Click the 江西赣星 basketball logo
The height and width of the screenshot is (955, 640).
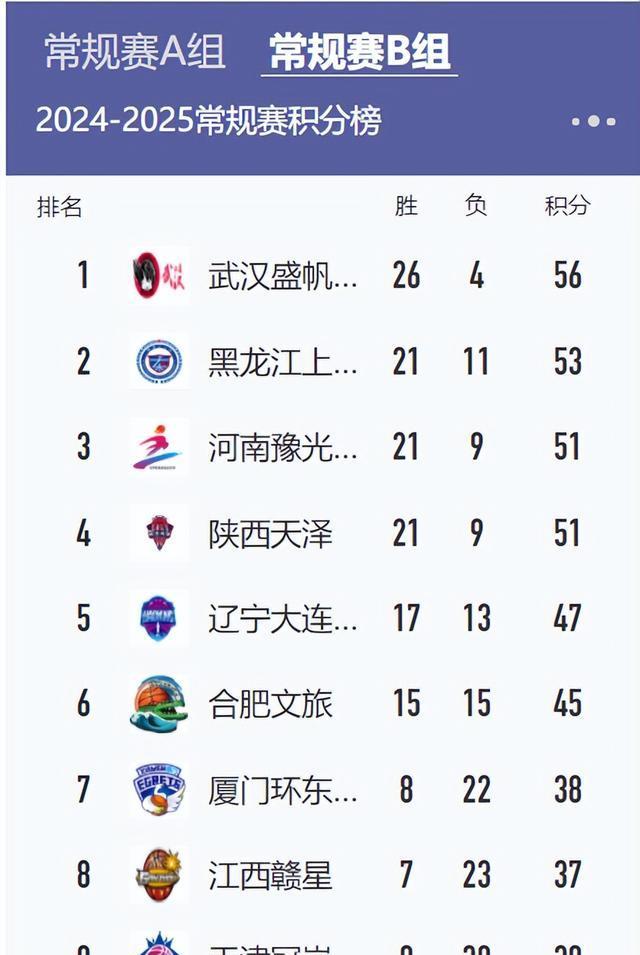click(x=159, y=875)
